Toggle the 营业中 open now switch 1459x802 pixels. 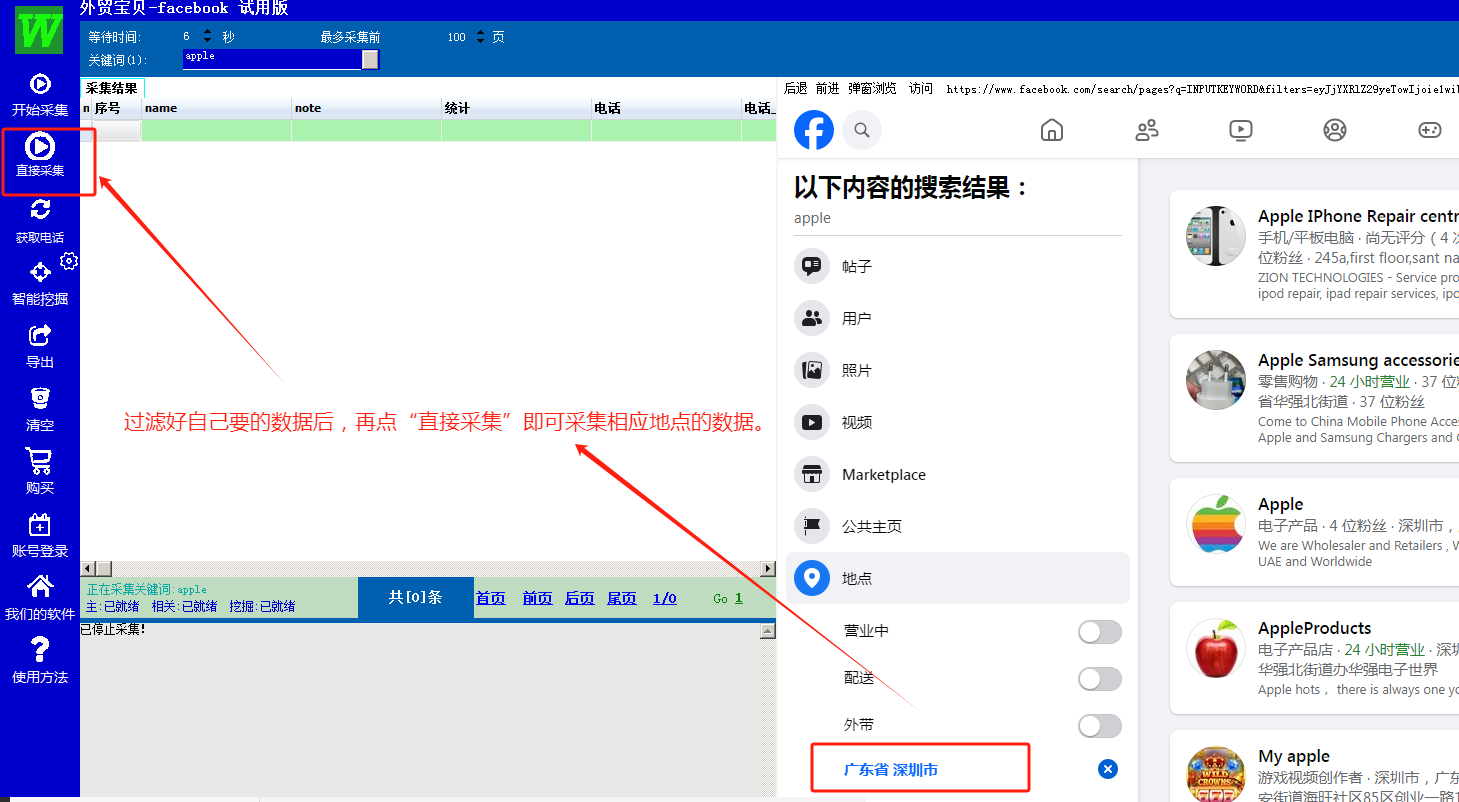1100,632
